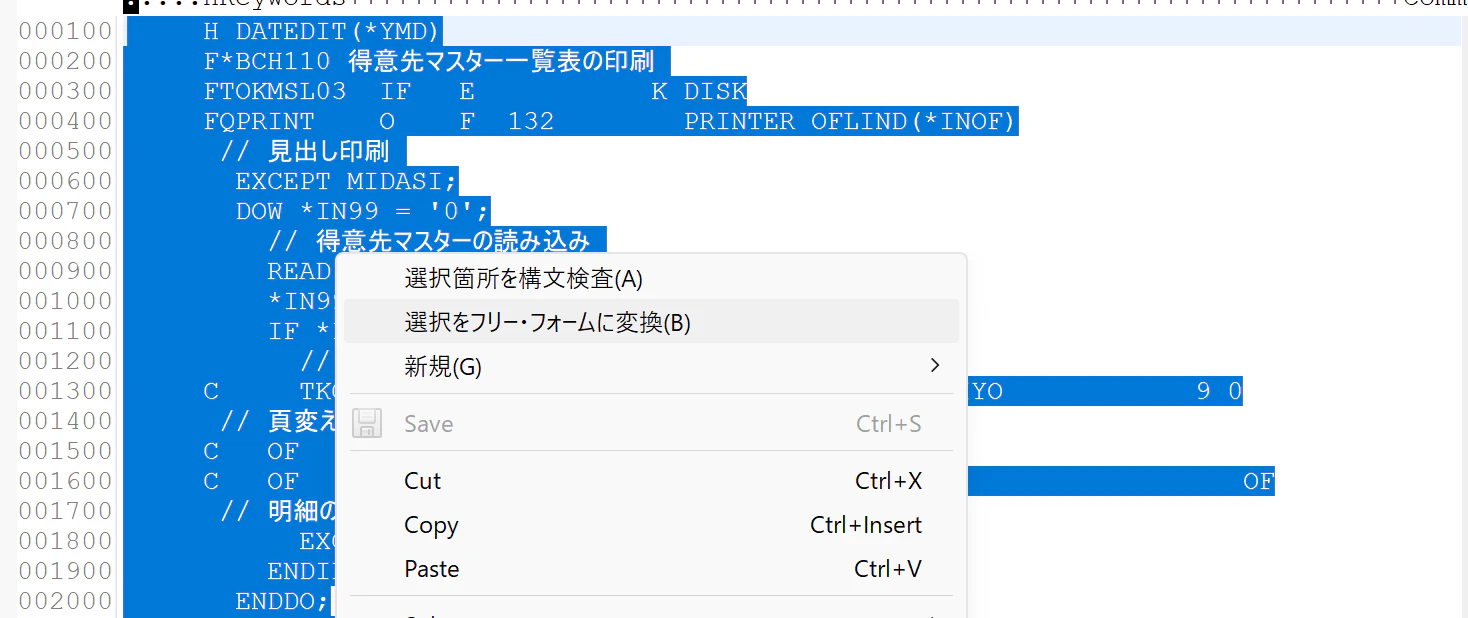This screenshot has width=1468, height=618.
Task: Click line number 002000
Action: [x=65, y=601]
